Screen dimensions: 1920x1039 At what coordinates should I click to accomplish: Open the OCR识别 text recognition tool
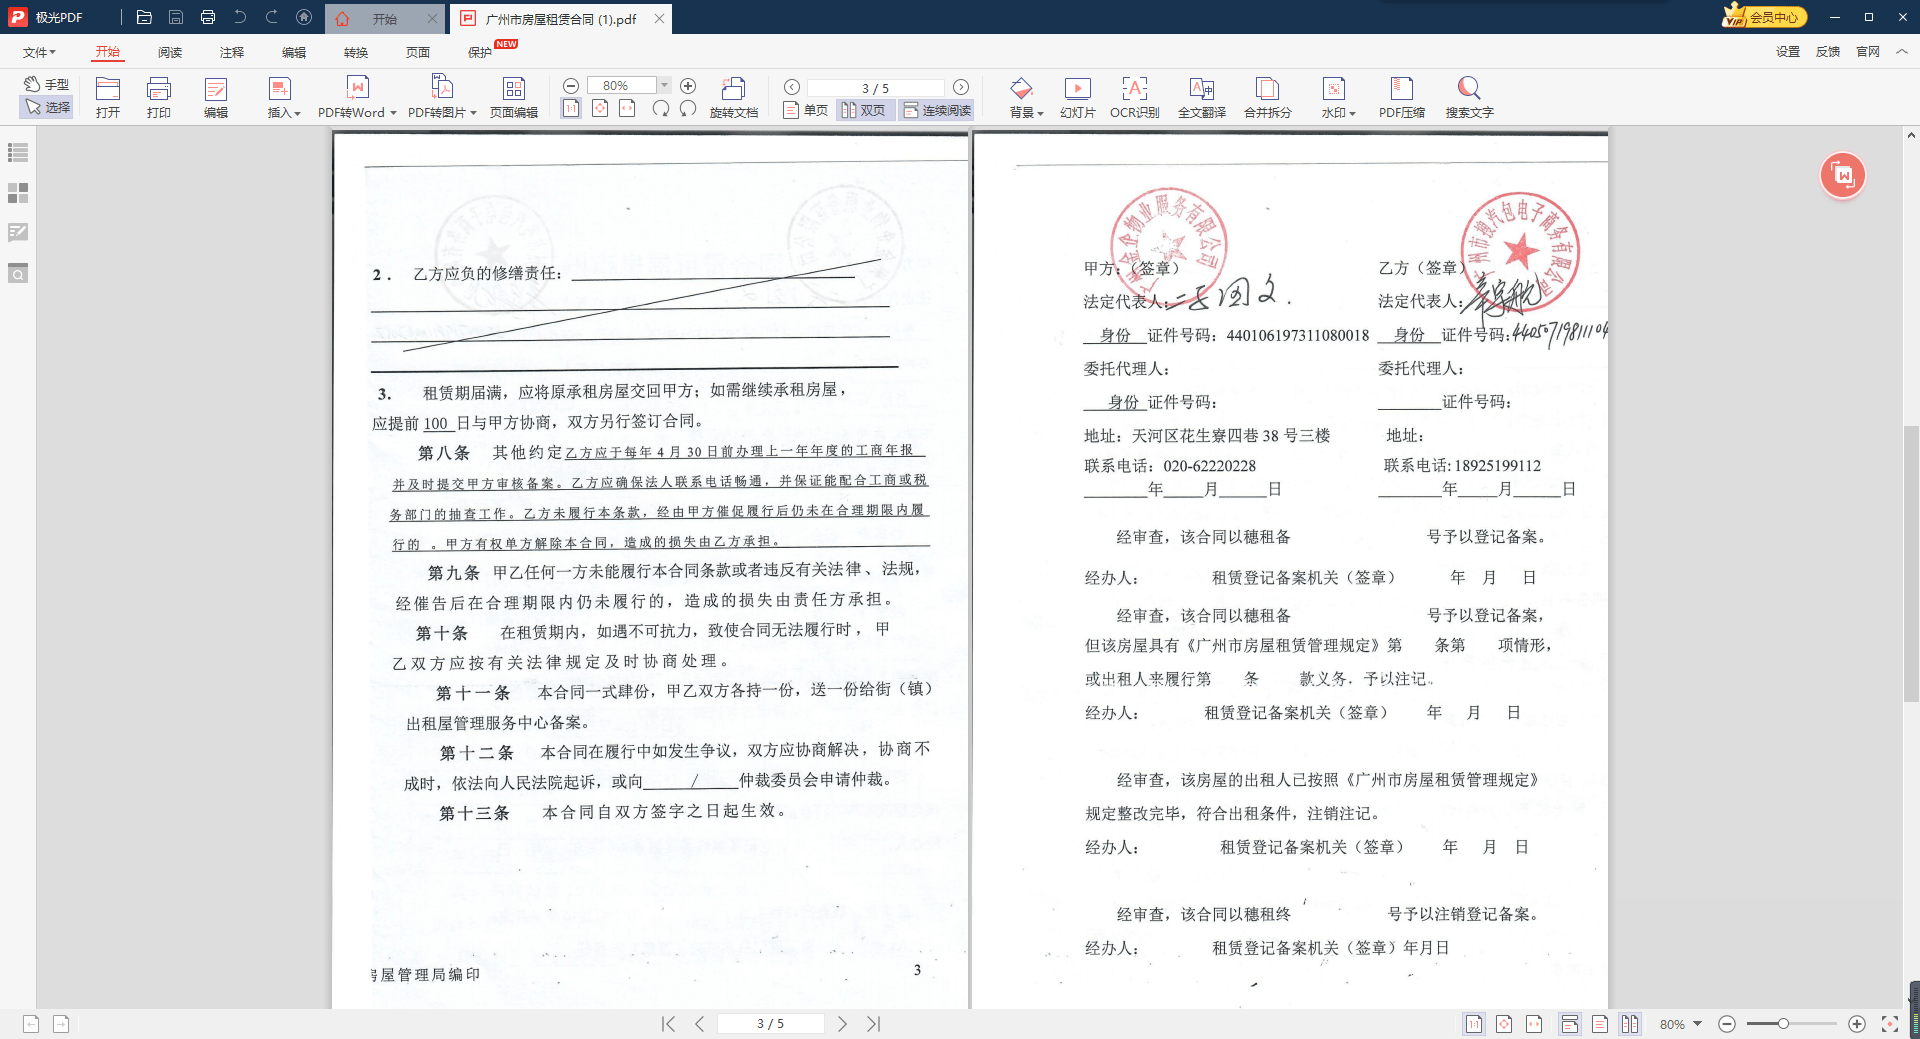(1134, 97)
